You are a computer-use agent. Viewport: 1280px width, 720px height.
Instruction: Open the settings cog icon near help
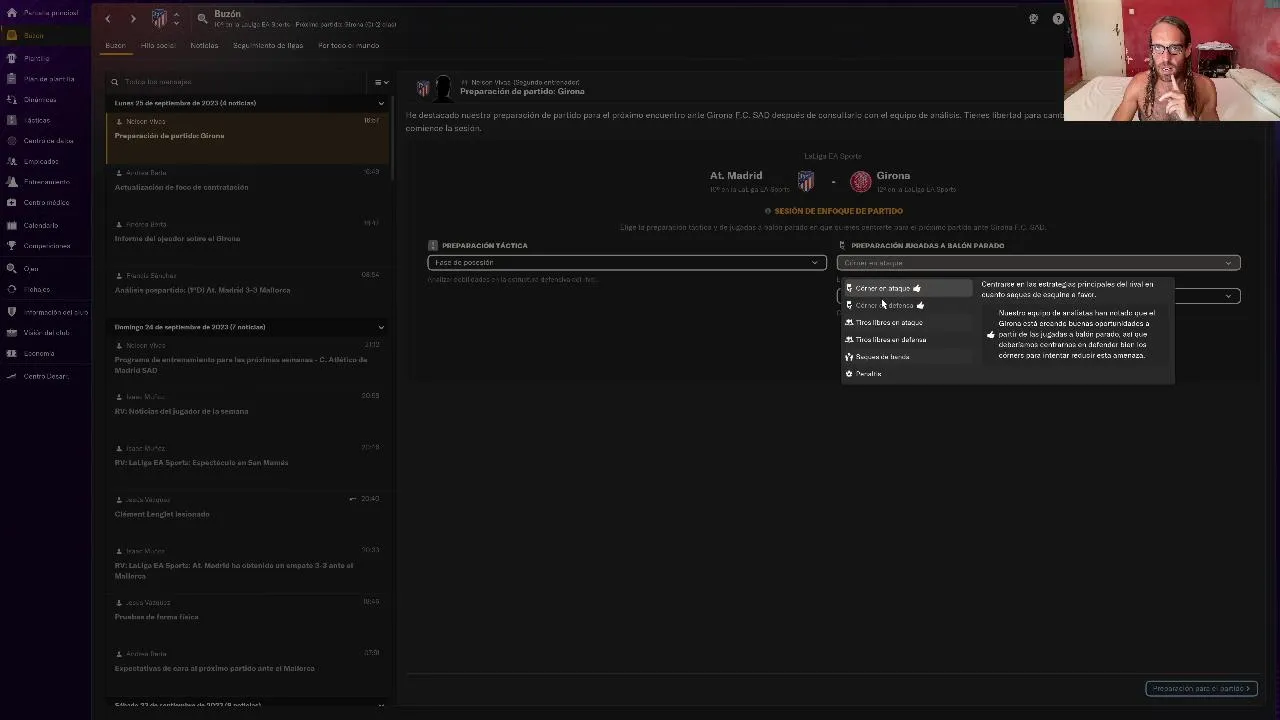point(1033,18)
